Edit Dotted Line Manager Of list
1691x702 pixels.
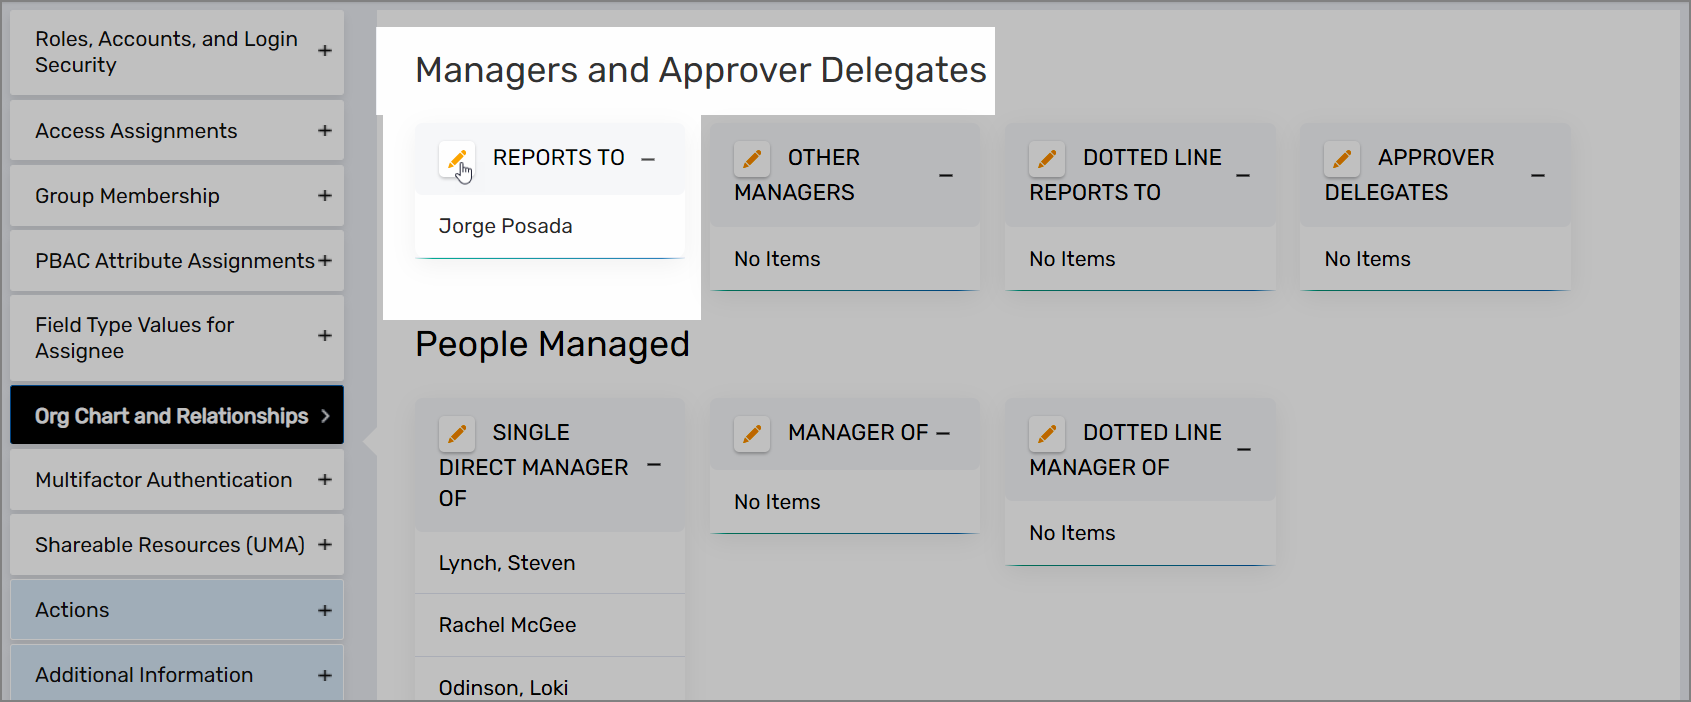tap(1047, 434)
